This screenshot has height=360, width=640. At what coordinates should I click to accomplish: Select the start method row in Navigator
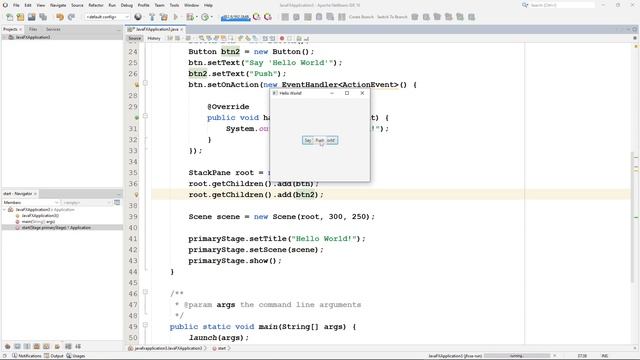coord(62,228)
